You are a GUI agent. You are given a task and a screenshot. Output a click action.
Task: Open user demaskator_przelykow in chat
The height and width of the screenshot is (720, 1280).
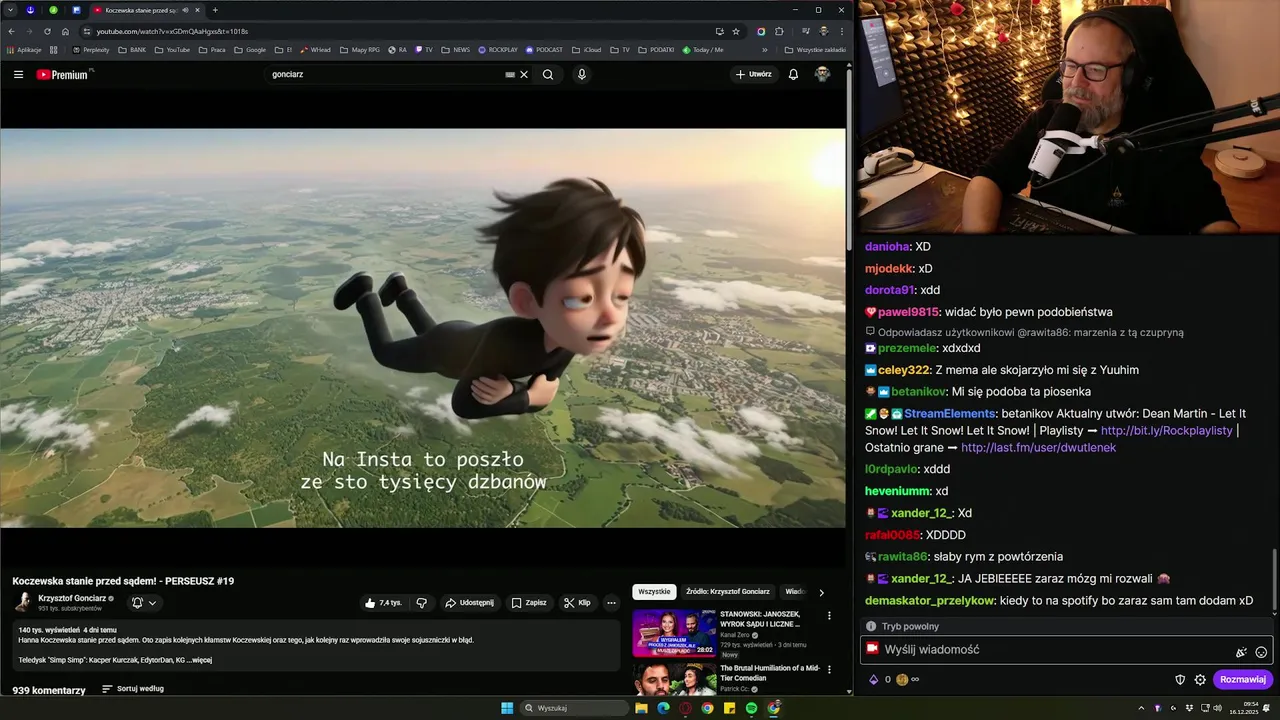(930, 601)
